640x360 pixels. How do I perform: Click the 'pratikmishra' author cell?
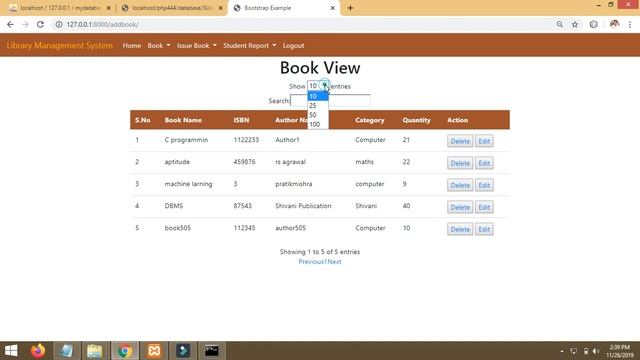(293, 184)
